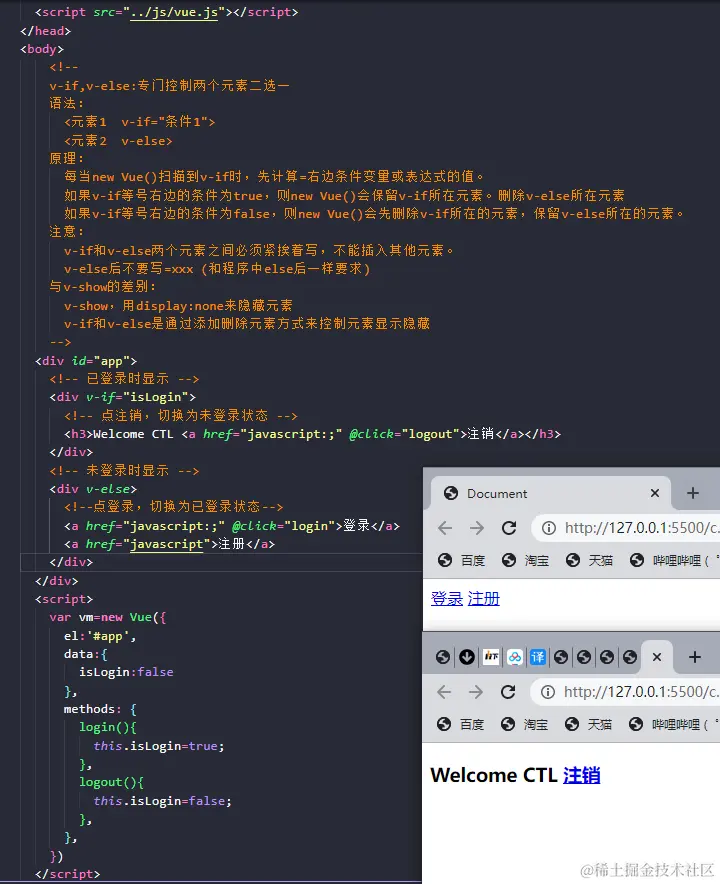
Task: Close the active tab in the Welcome CTL window
Action: (x=657, y=657)
